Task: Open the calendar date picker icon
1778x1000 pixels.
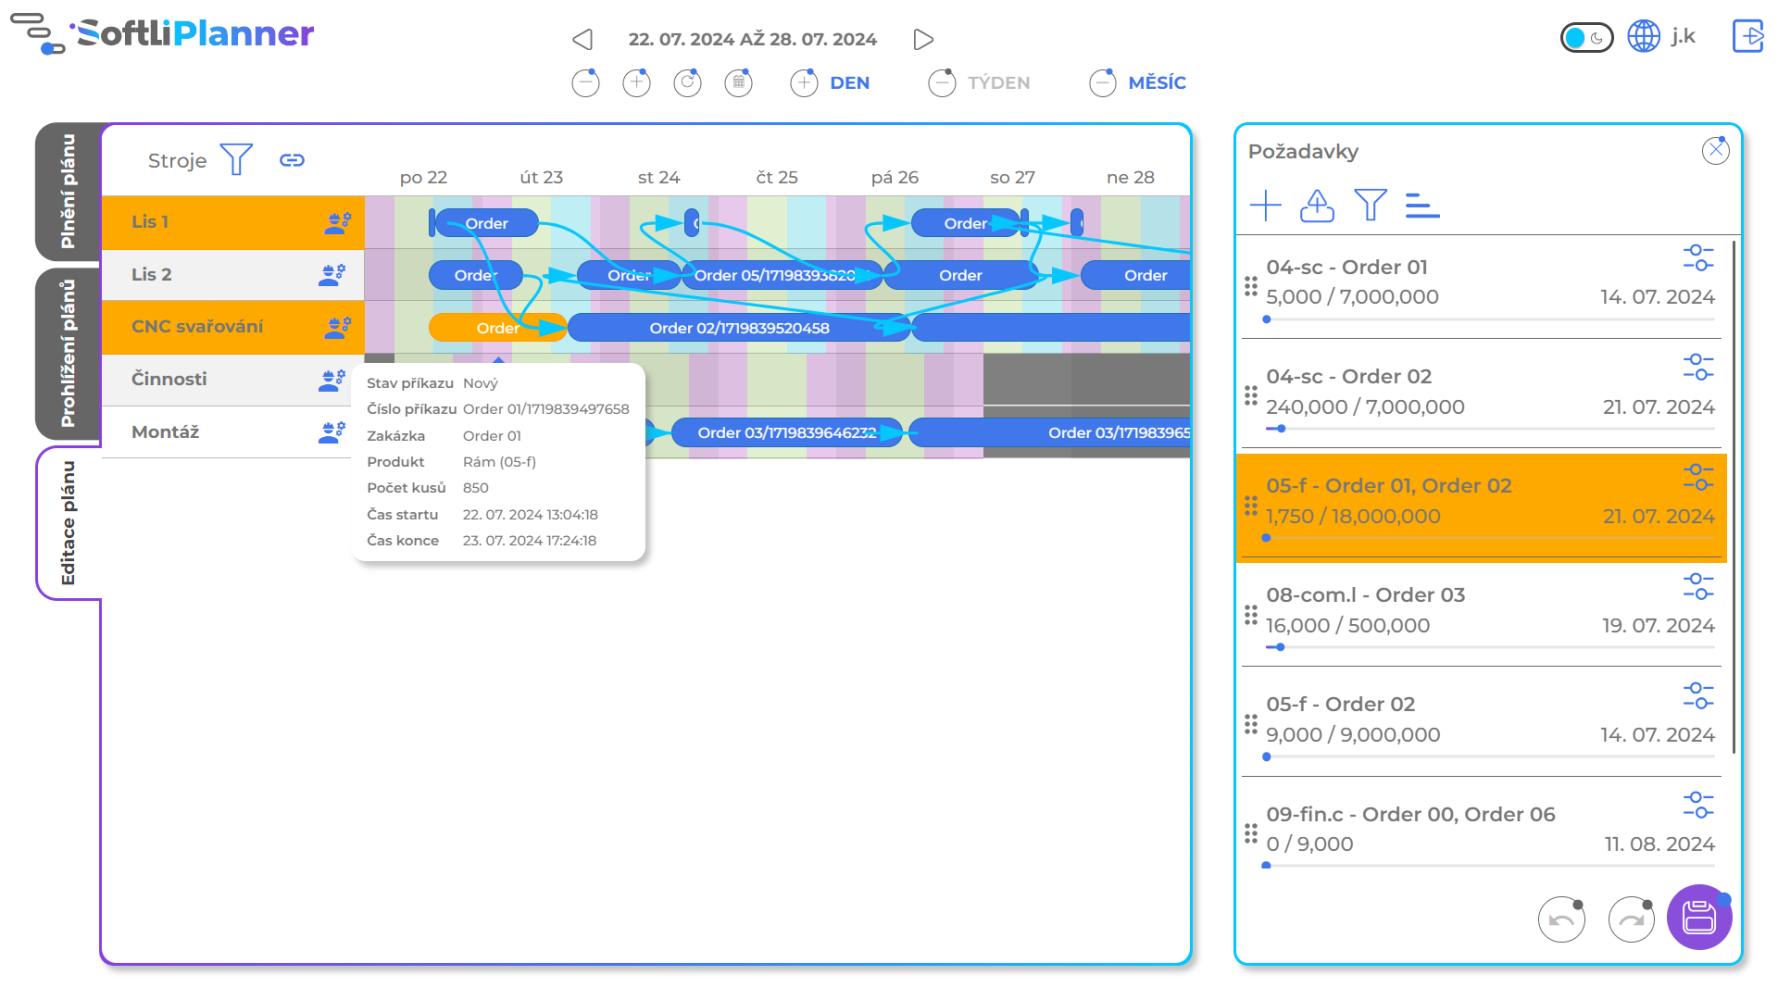Action: [x=738, y=83]
